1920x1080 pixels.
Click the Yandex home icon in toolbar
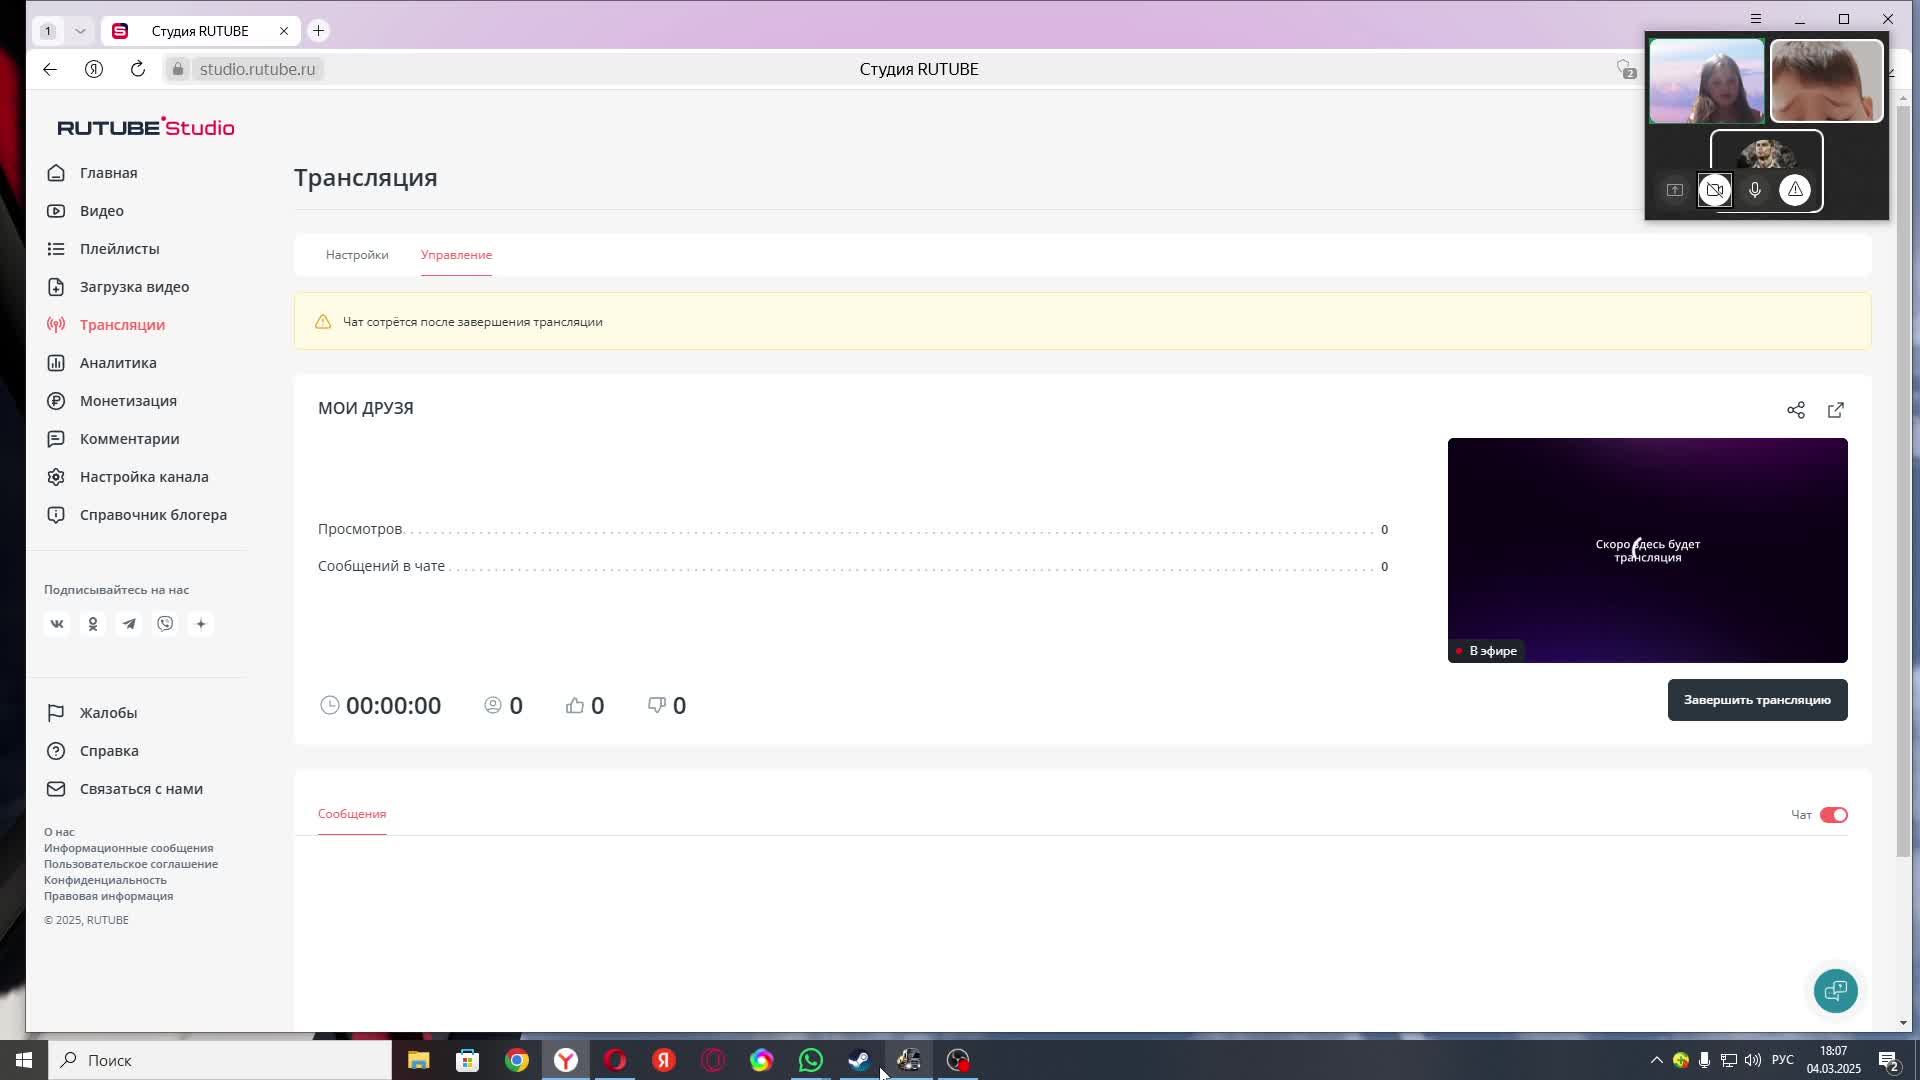[x=94, y=69]
